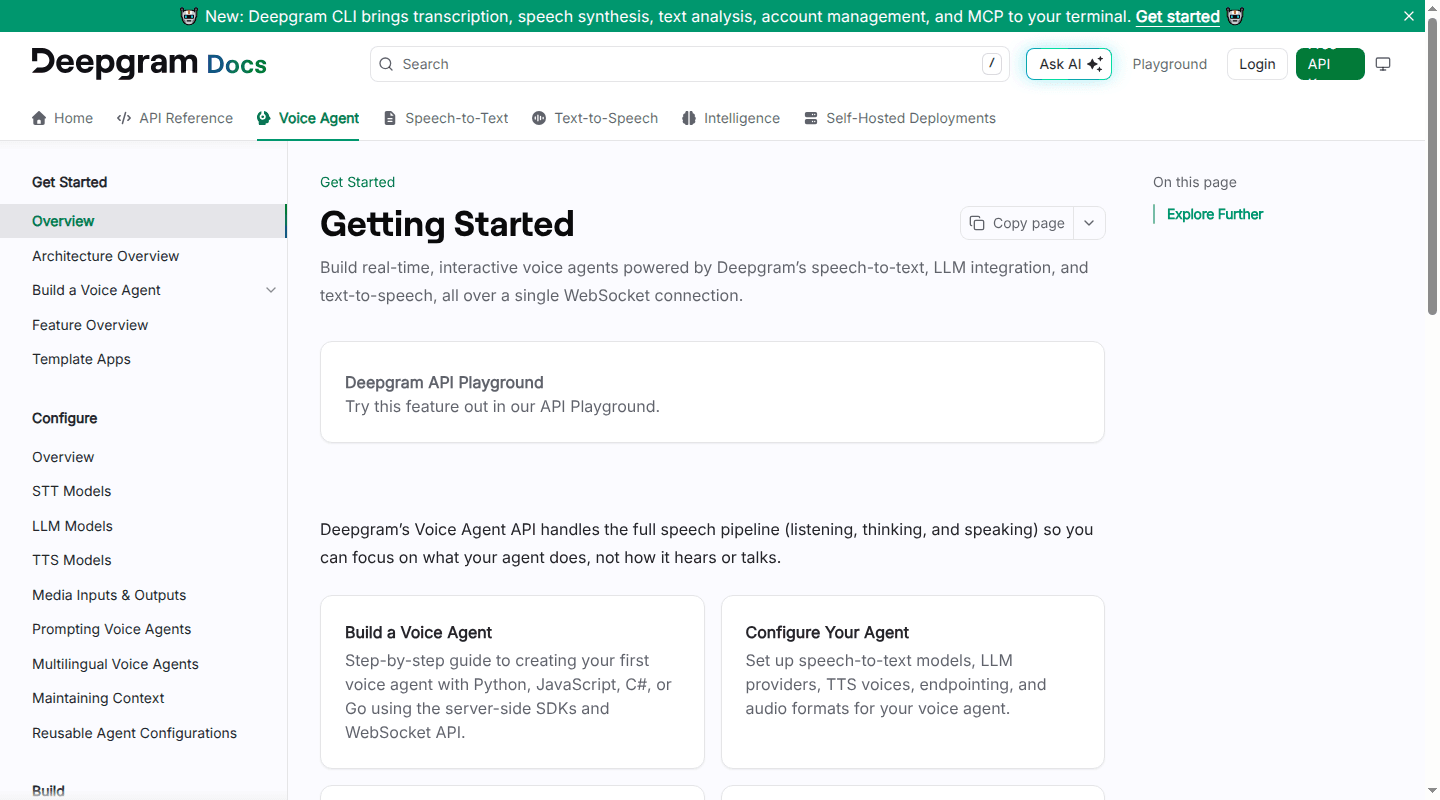Click the Voice Agent tab icon

point(264,118)
